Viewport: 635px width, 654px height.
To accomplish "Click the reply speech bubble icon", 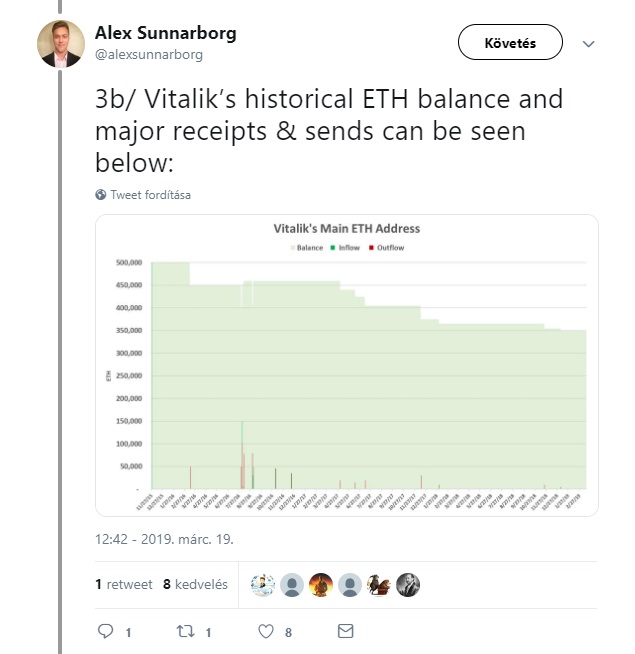I will 105,631.
